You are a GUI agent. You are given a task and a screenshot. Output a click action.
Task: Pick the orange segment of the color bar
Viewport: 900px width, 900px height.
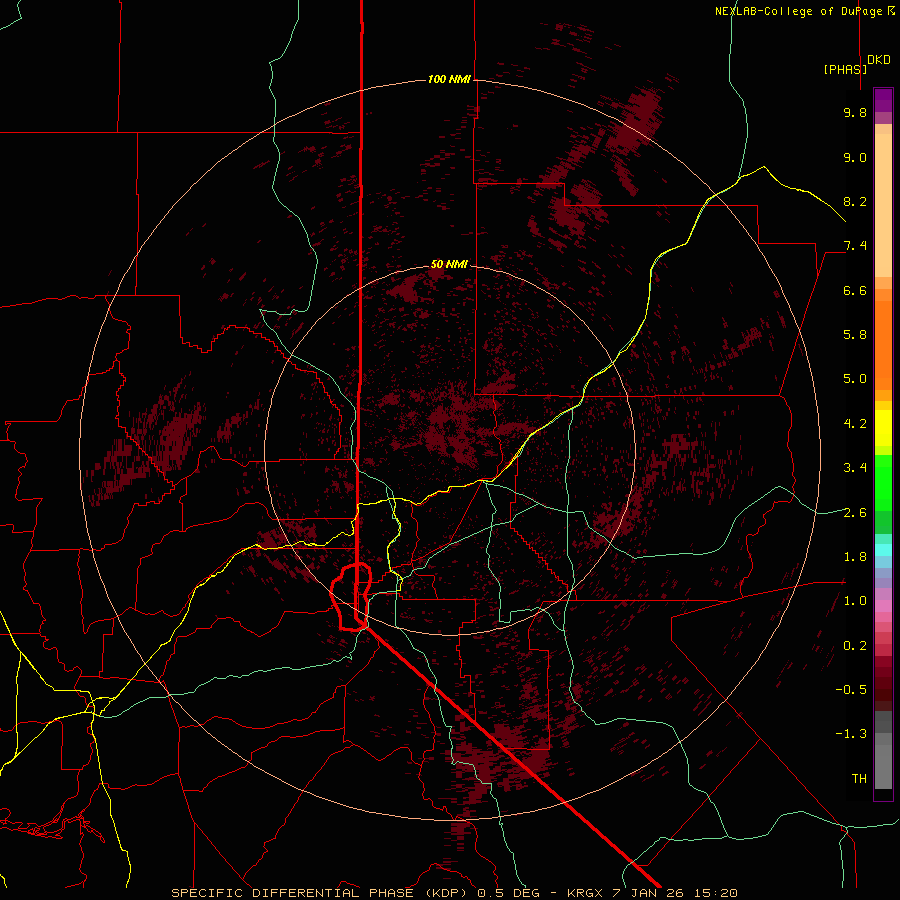[883, 344]
